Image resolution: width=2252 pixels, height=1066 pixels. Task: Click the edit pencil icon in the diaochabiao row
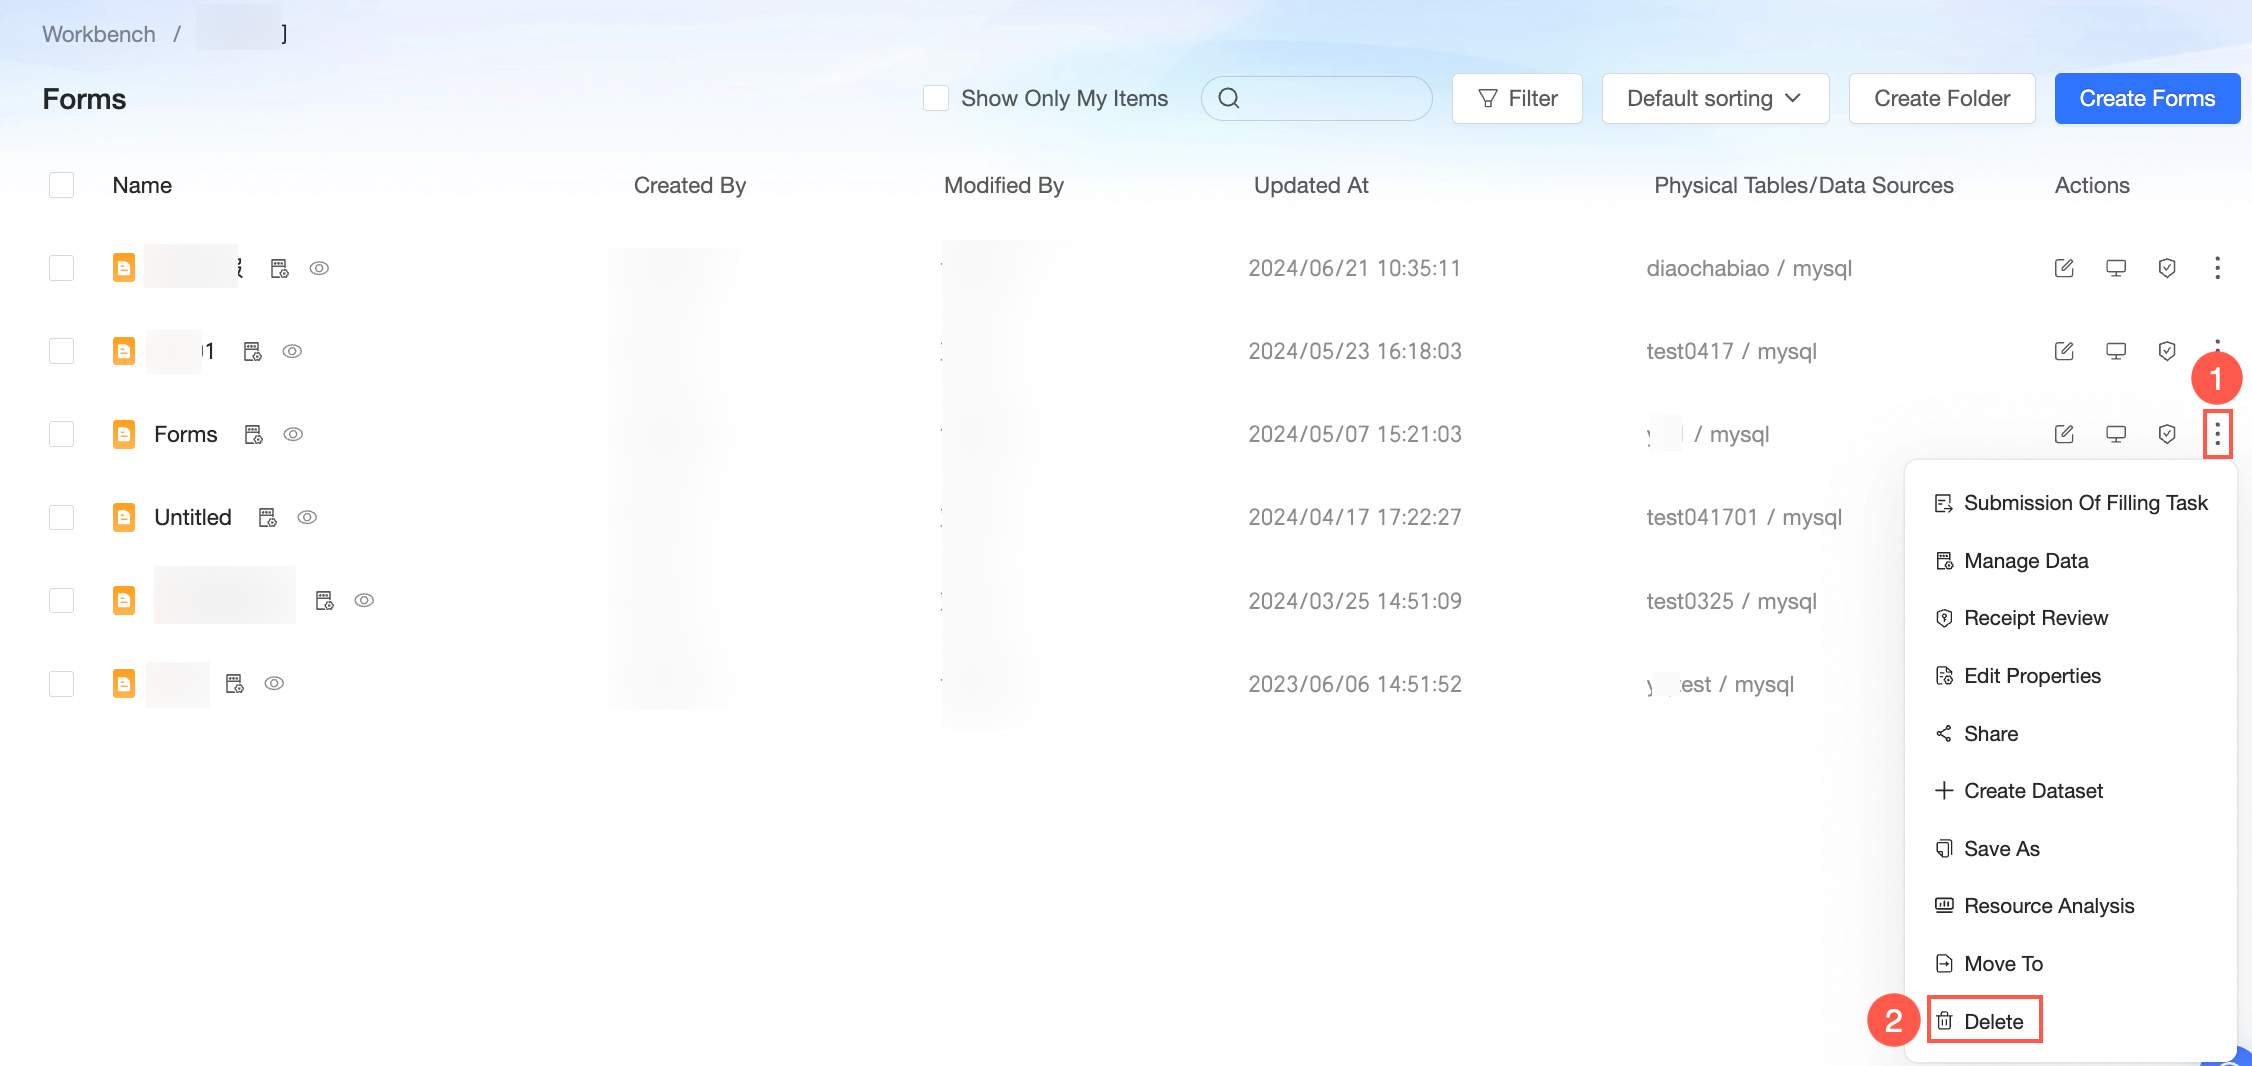point(2064,268)
